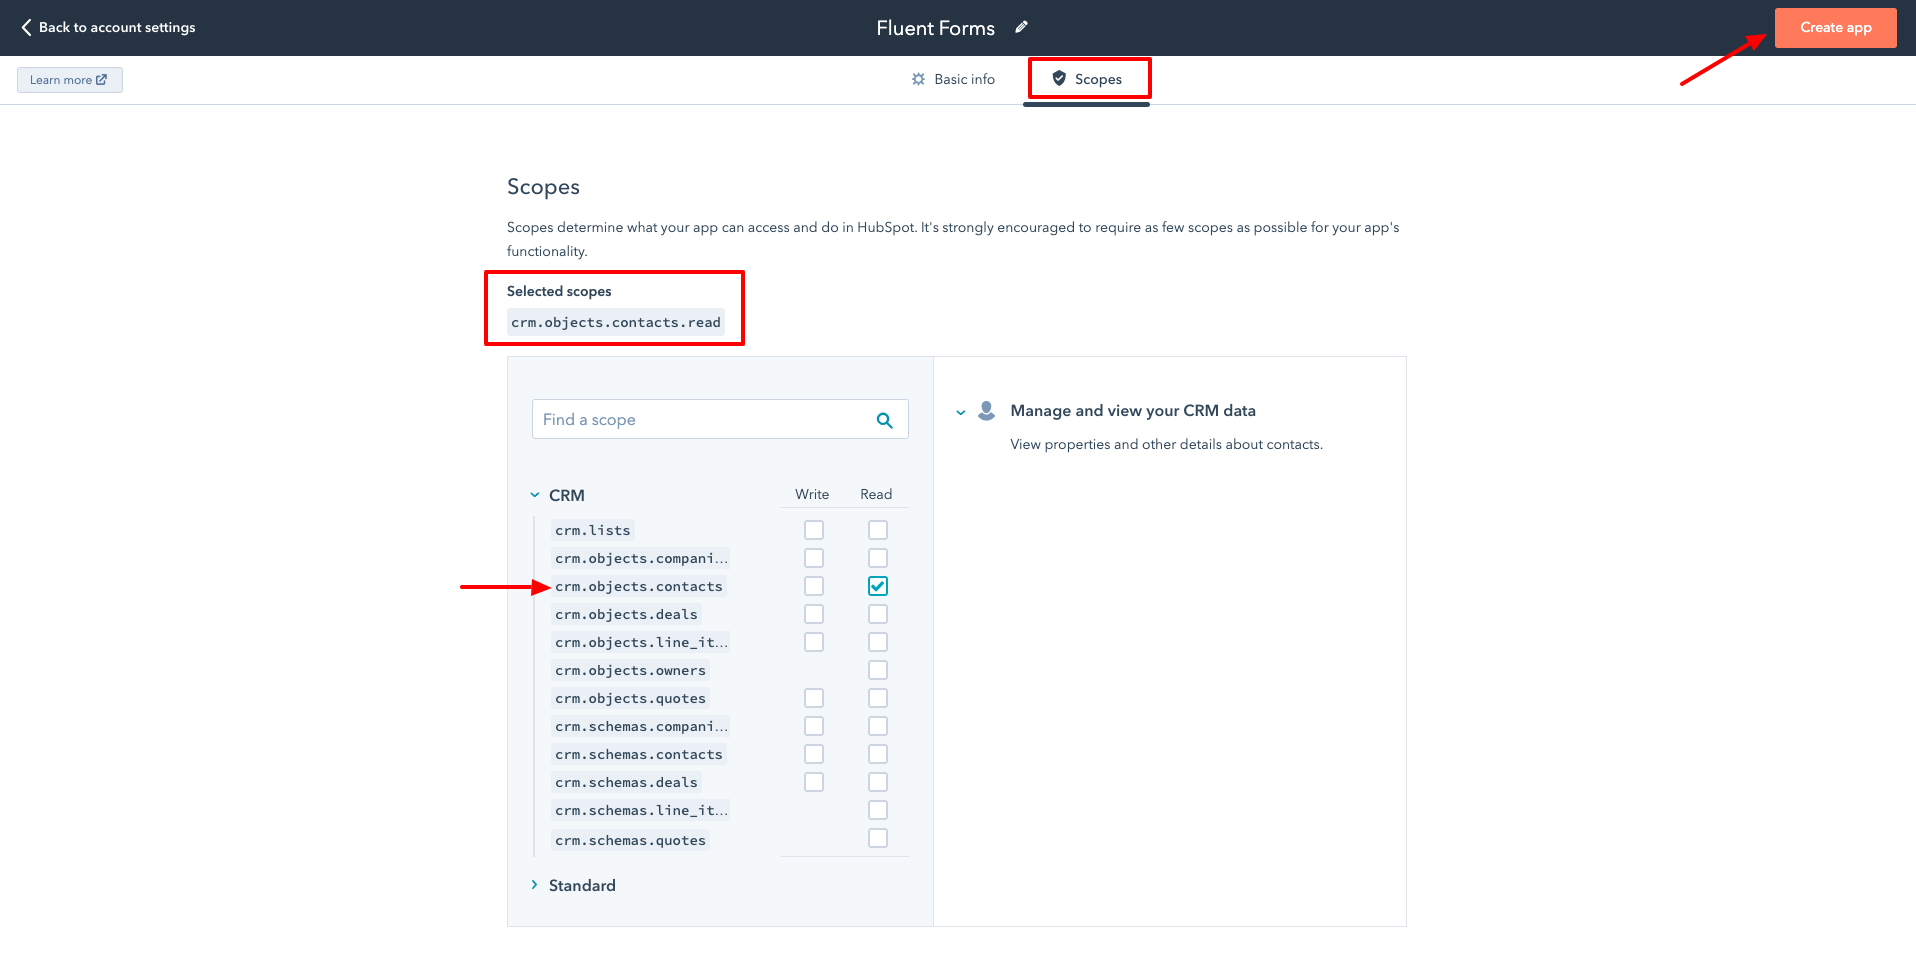Screen dimensions: 1916x956
Task: Click the crm.objects.owners scope label
Action: (631, 670)
